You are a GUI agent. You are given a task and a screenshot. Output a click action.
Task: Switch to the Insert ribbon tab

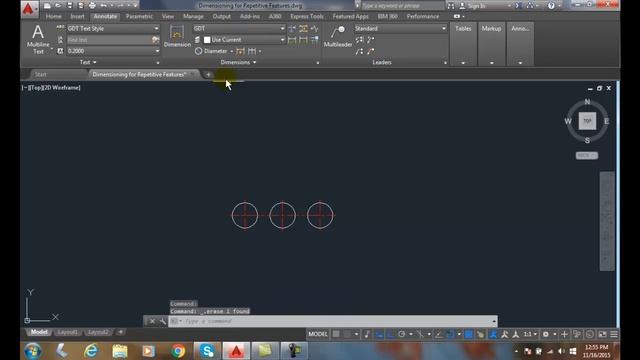point(77,16)
